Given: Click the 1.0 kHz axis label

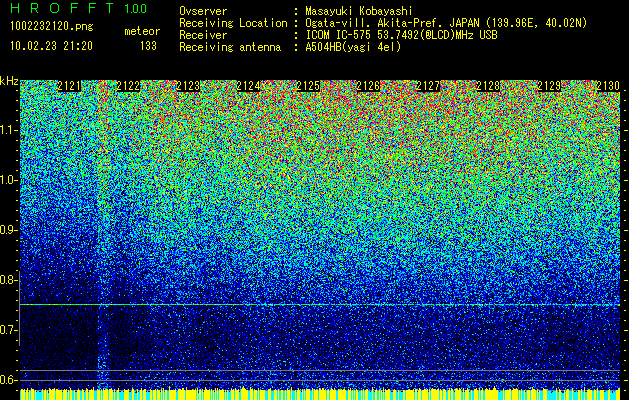Looking at the screenshot, I should [x=8, y=181].
